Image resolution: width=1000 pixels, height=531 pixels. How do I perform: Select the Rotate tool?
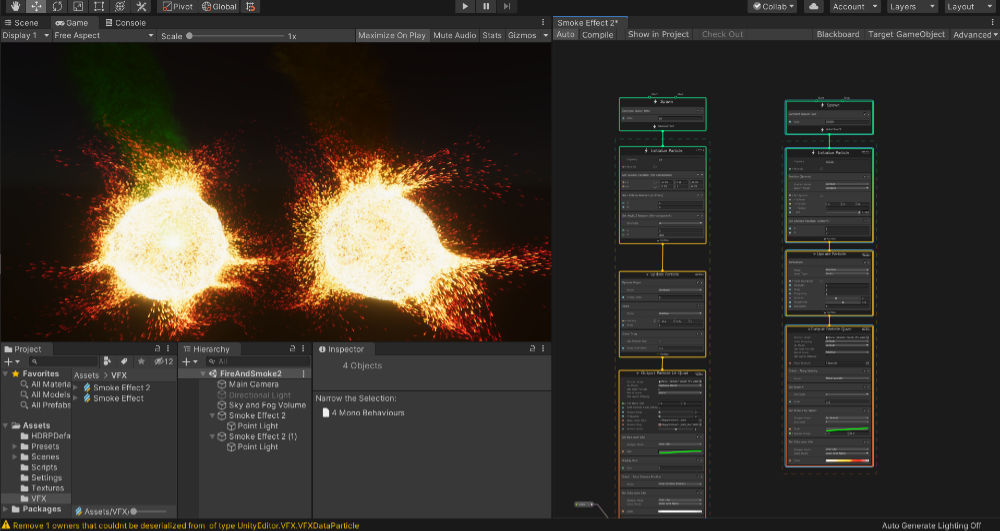click(55, 6)
